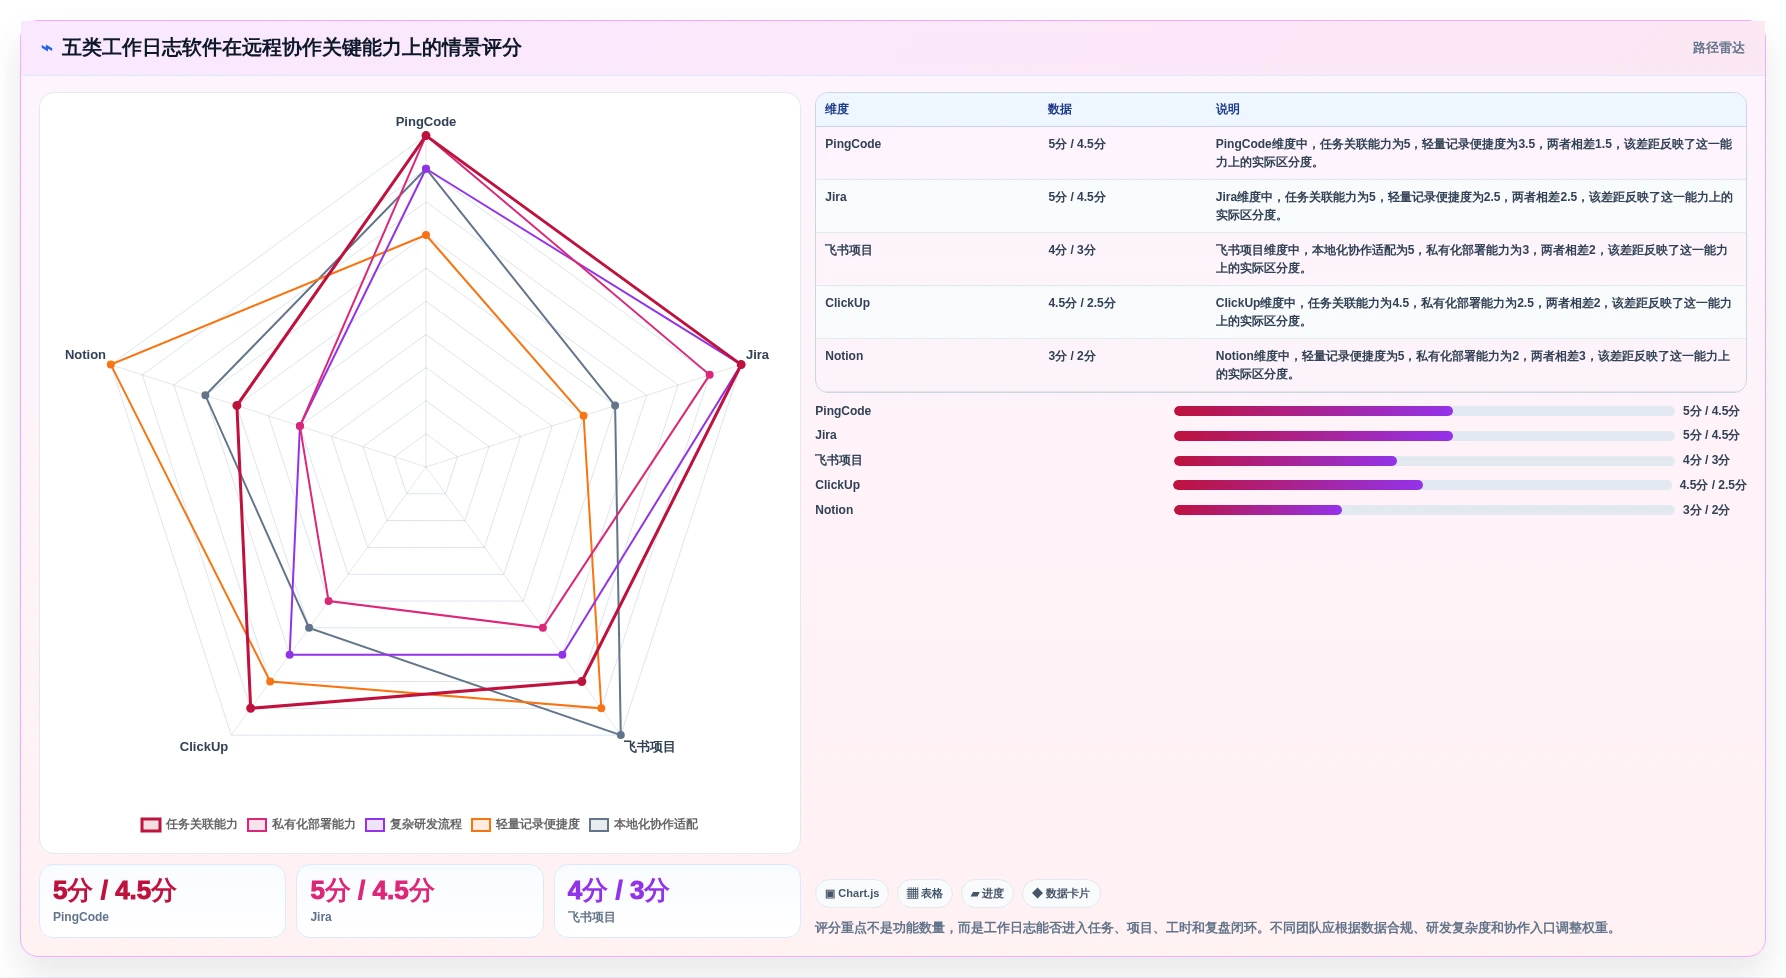Viewport: 1786px width, 978px height.
Task: Click the crimson data point at PingCode vertex
Action: tap(426, 136)
